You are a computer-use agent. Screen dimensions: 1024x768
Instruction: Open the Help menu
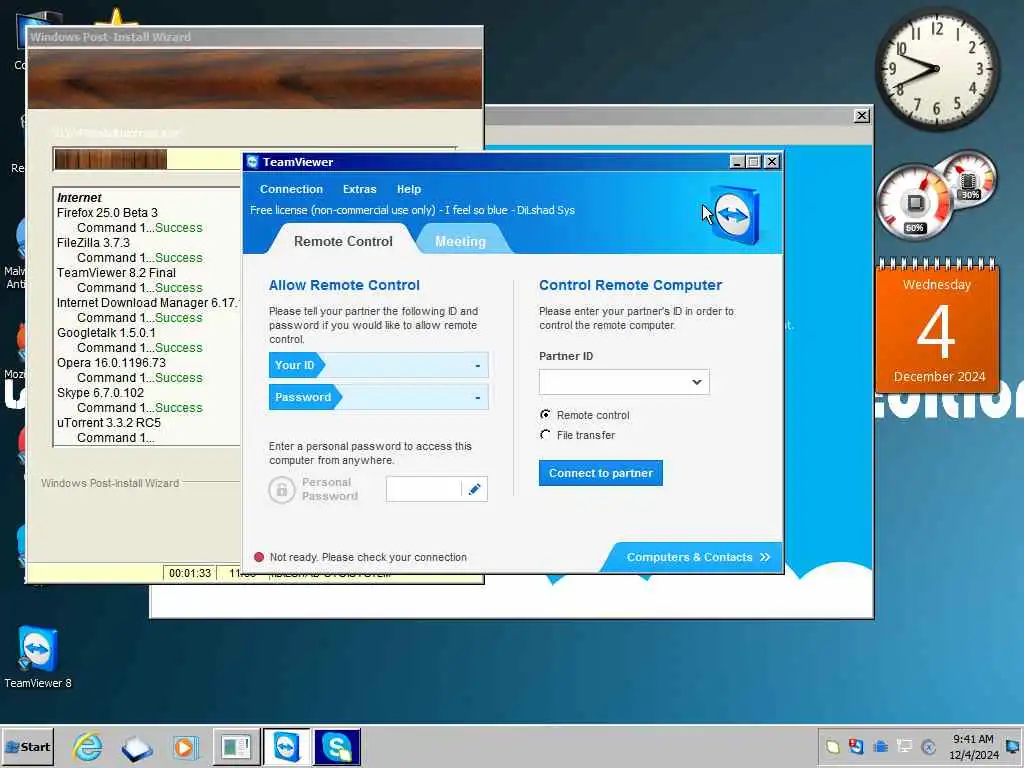pos(409,189)
